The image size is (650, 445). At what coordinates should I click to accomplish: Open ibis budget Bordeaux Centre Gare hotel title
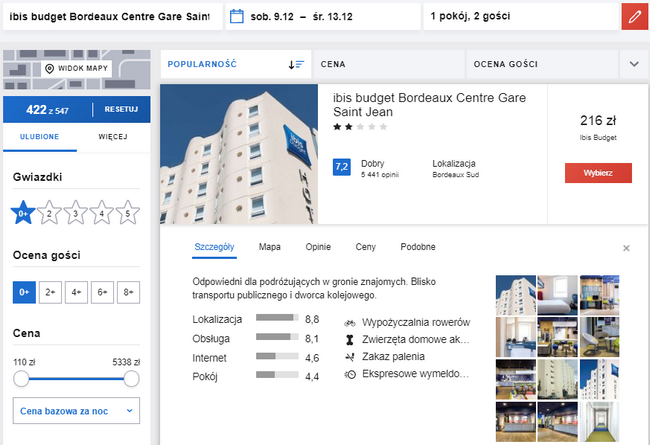point(429,105)
